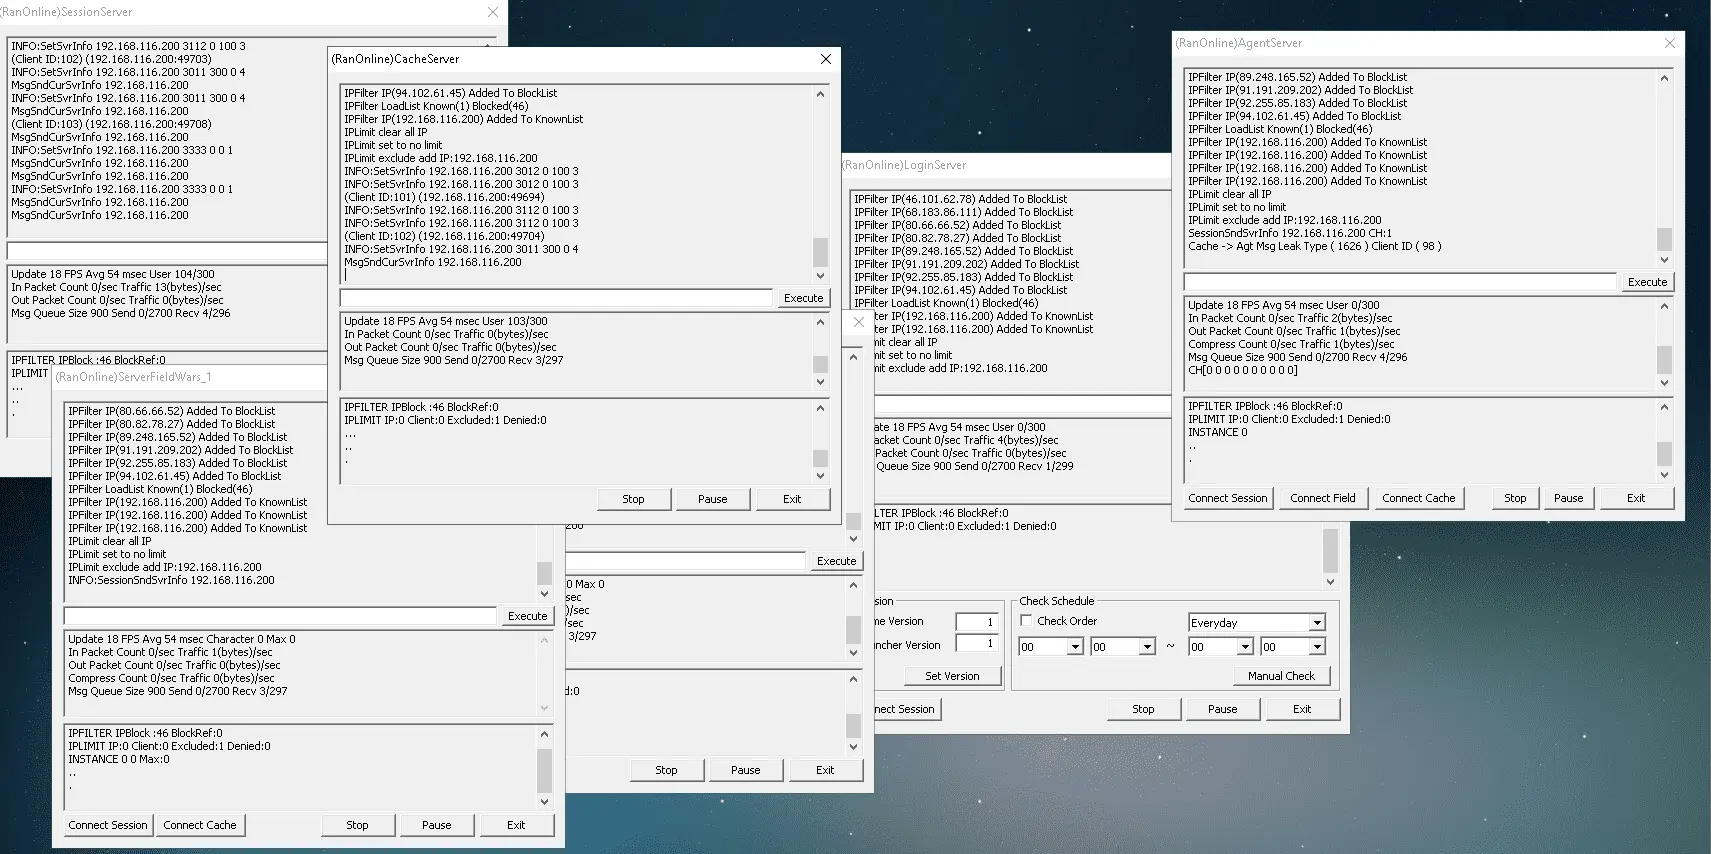Click "IPLimit exclude add IP:192.168.116.200" in AgentServer
The width and height of the screenshot is (1711, 854).
[x=1284, y=220]
